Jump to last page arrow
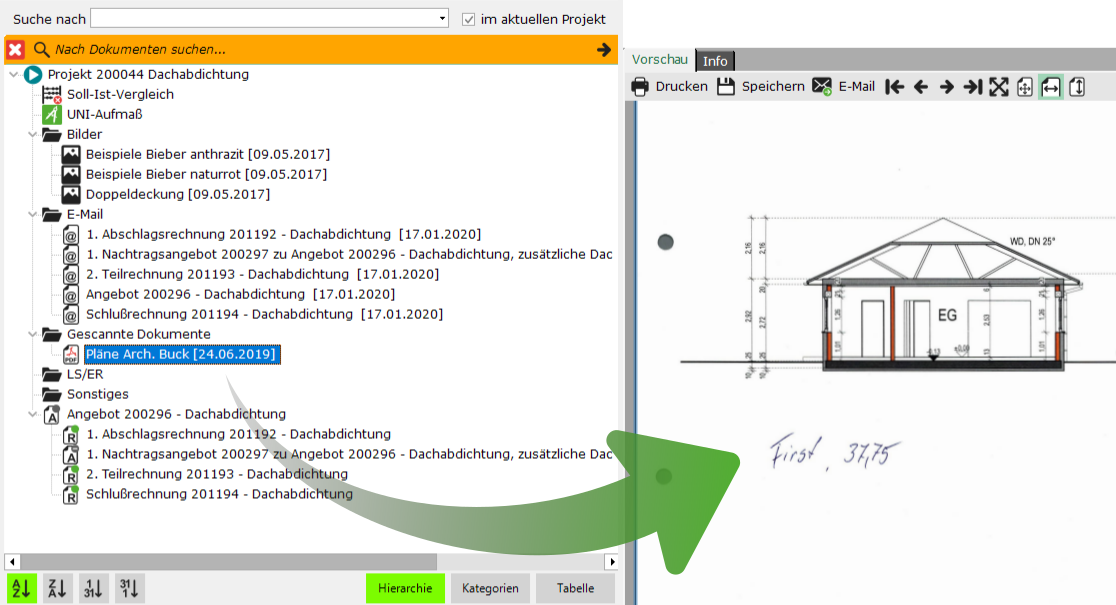Image resolution: width=1116 pixels, height=605 pixels. 972,87
